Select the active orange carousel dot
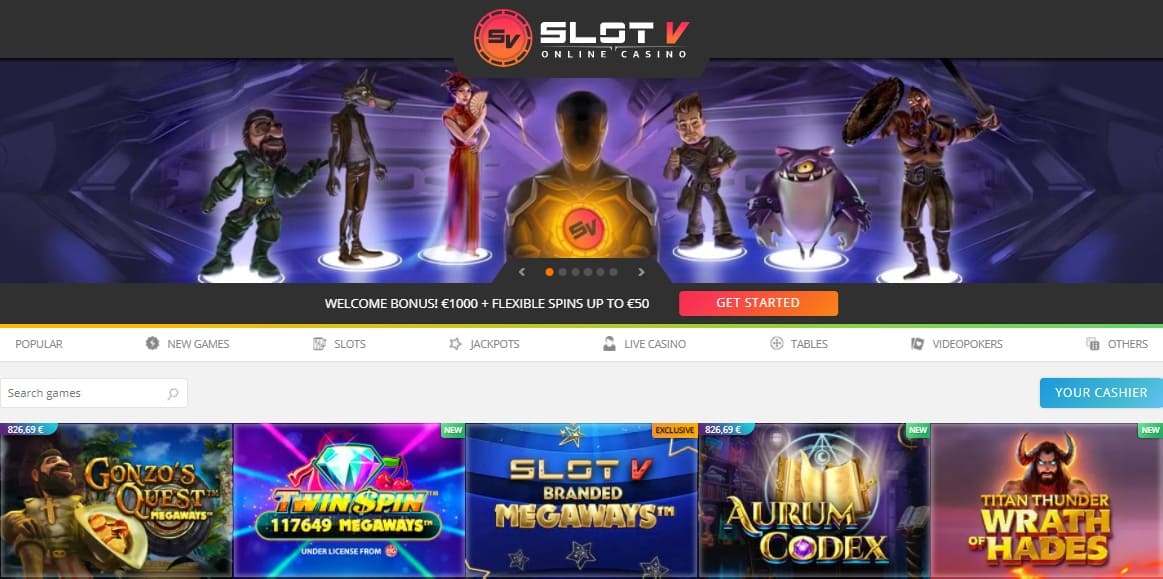 [550, 272]
